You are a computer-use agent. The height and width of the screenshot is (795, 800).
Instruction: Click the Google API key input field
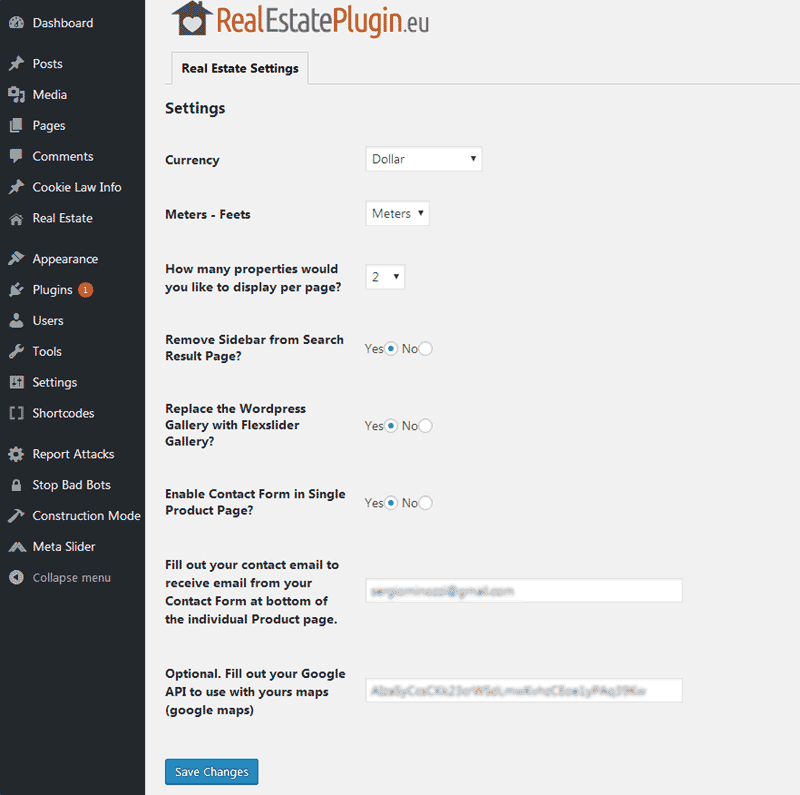click(524, 690)
